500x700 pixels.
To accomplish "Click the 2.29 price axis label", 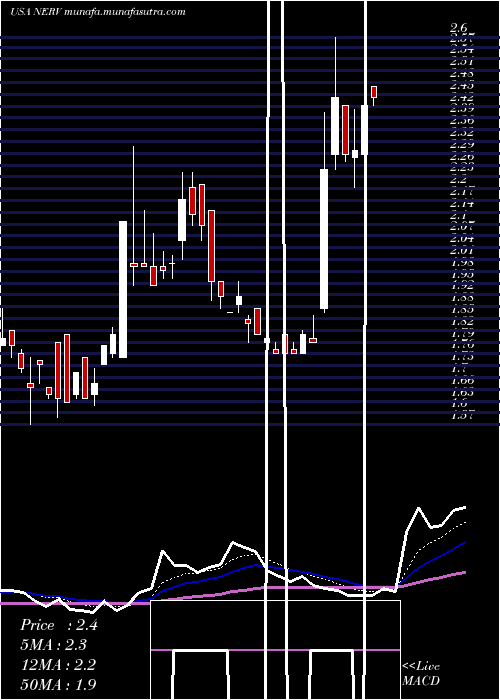I will click(x=462, y=145).
